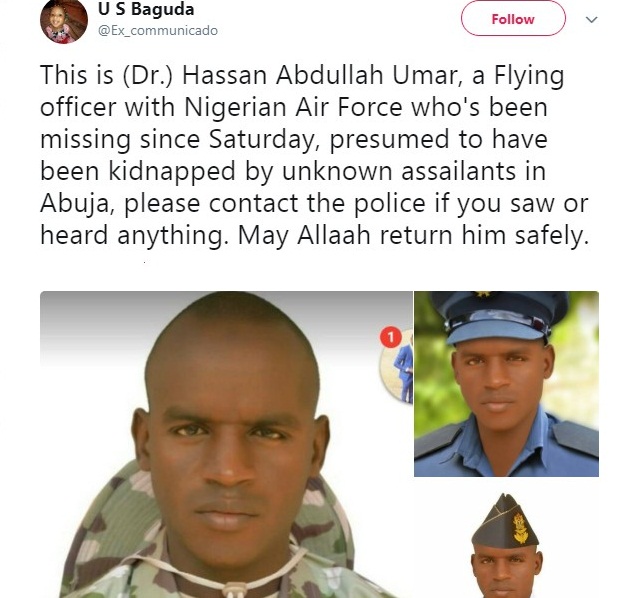Viewport: 635px width, 598px height.
Task: Click the dark shoulder epaulette on blue uniform
Action: click(577, 437)
